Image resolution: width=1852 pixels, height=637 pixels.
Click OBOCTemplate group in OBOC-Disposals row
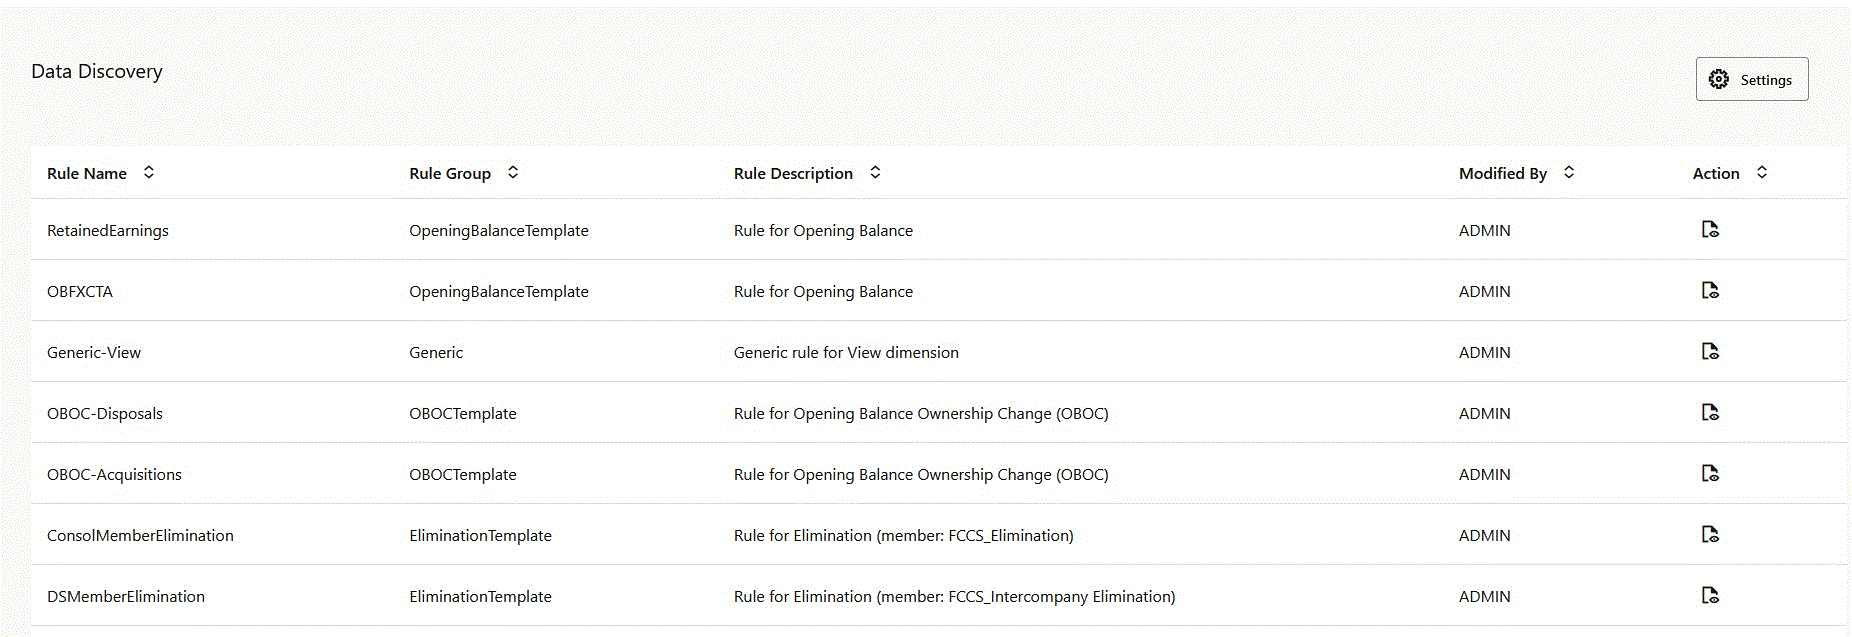coord(463,413)
